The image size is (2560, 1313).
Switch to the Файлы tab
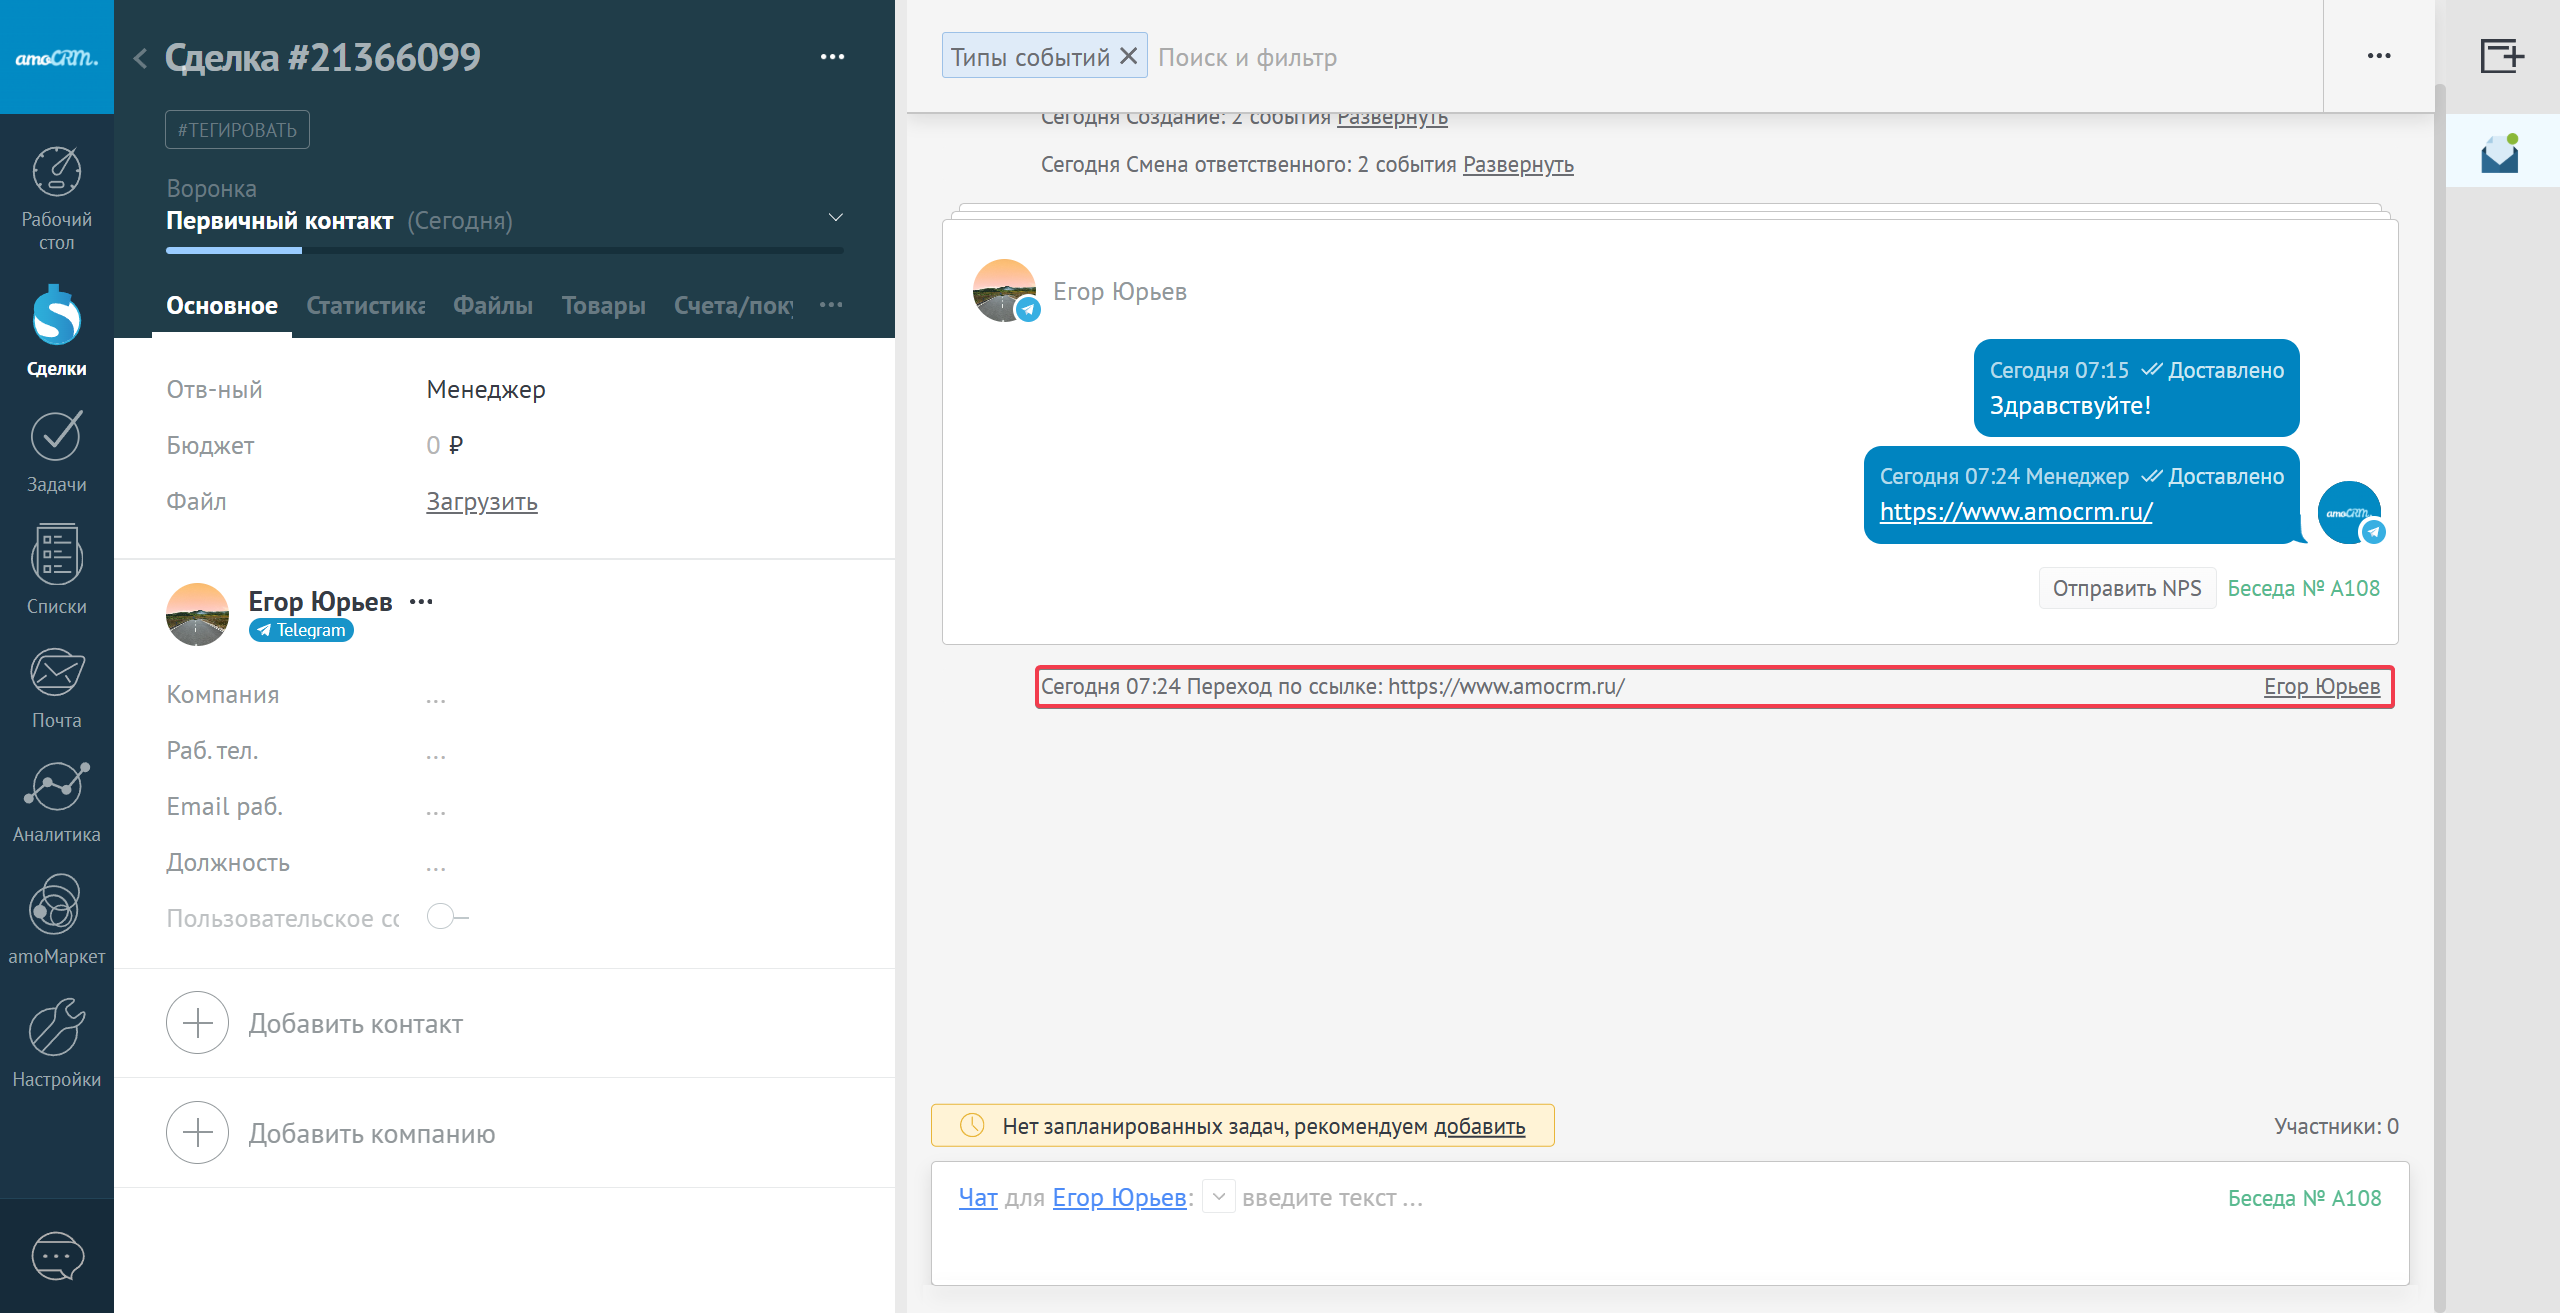492,306
